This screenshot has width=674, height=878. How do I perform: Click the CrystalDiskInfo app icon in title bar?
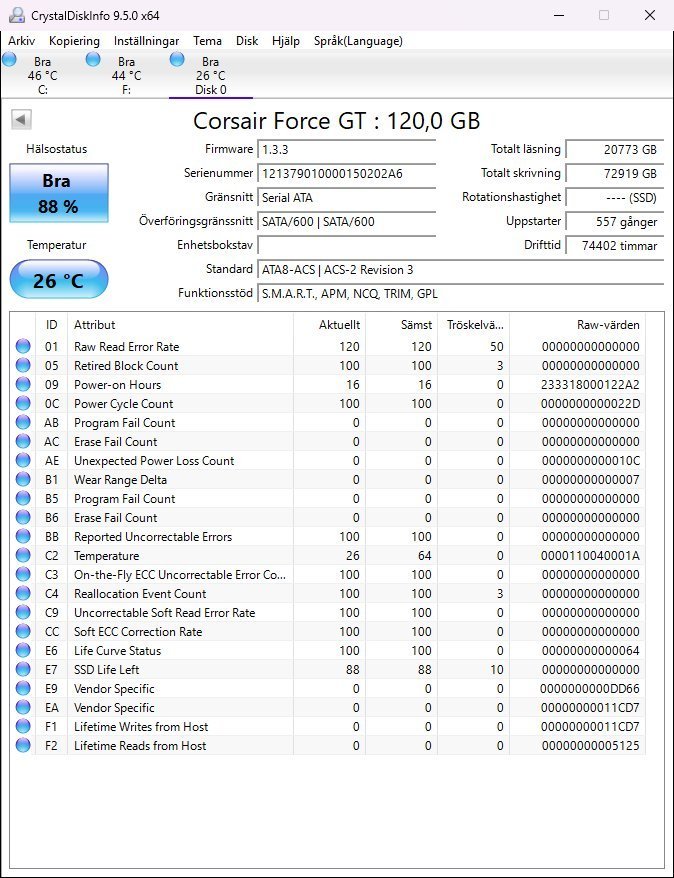(x=13, y=15)
